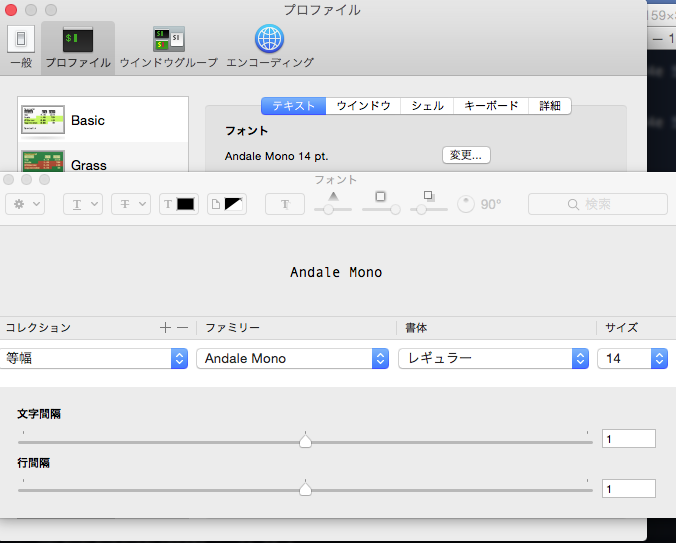This screenshot has height=543, width=676.
Task: Select the Basic profile in list
Action: [x=103, y=120]
